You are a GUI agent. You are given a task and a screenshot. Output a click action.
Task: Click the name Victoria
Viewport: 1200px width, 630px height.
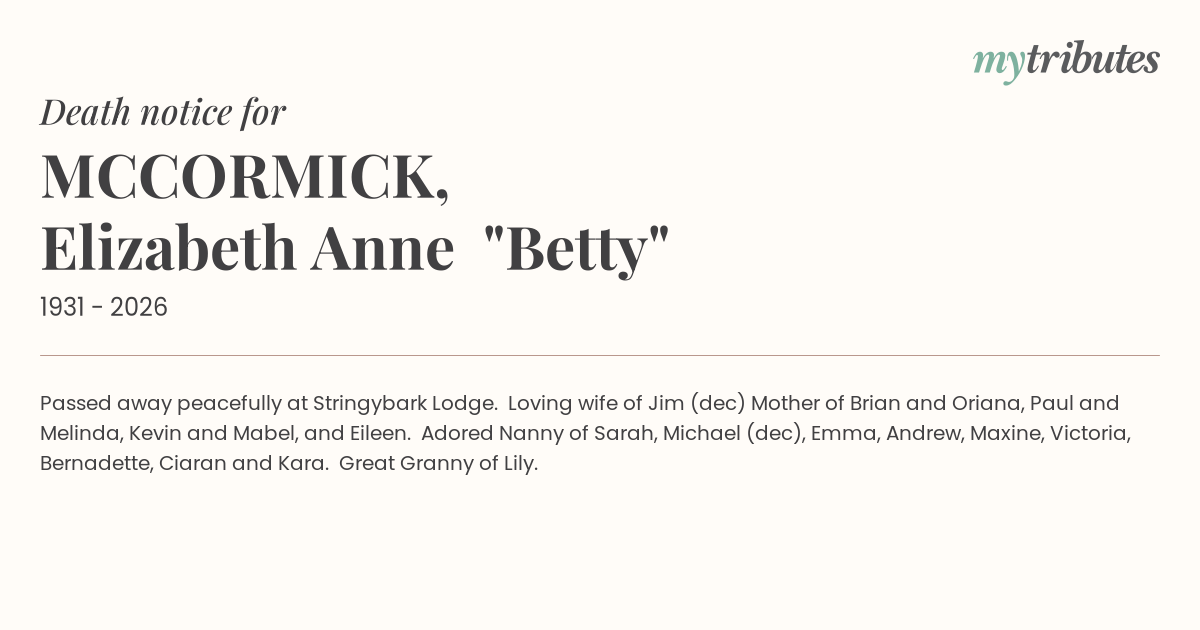[x=1089, y=434]
